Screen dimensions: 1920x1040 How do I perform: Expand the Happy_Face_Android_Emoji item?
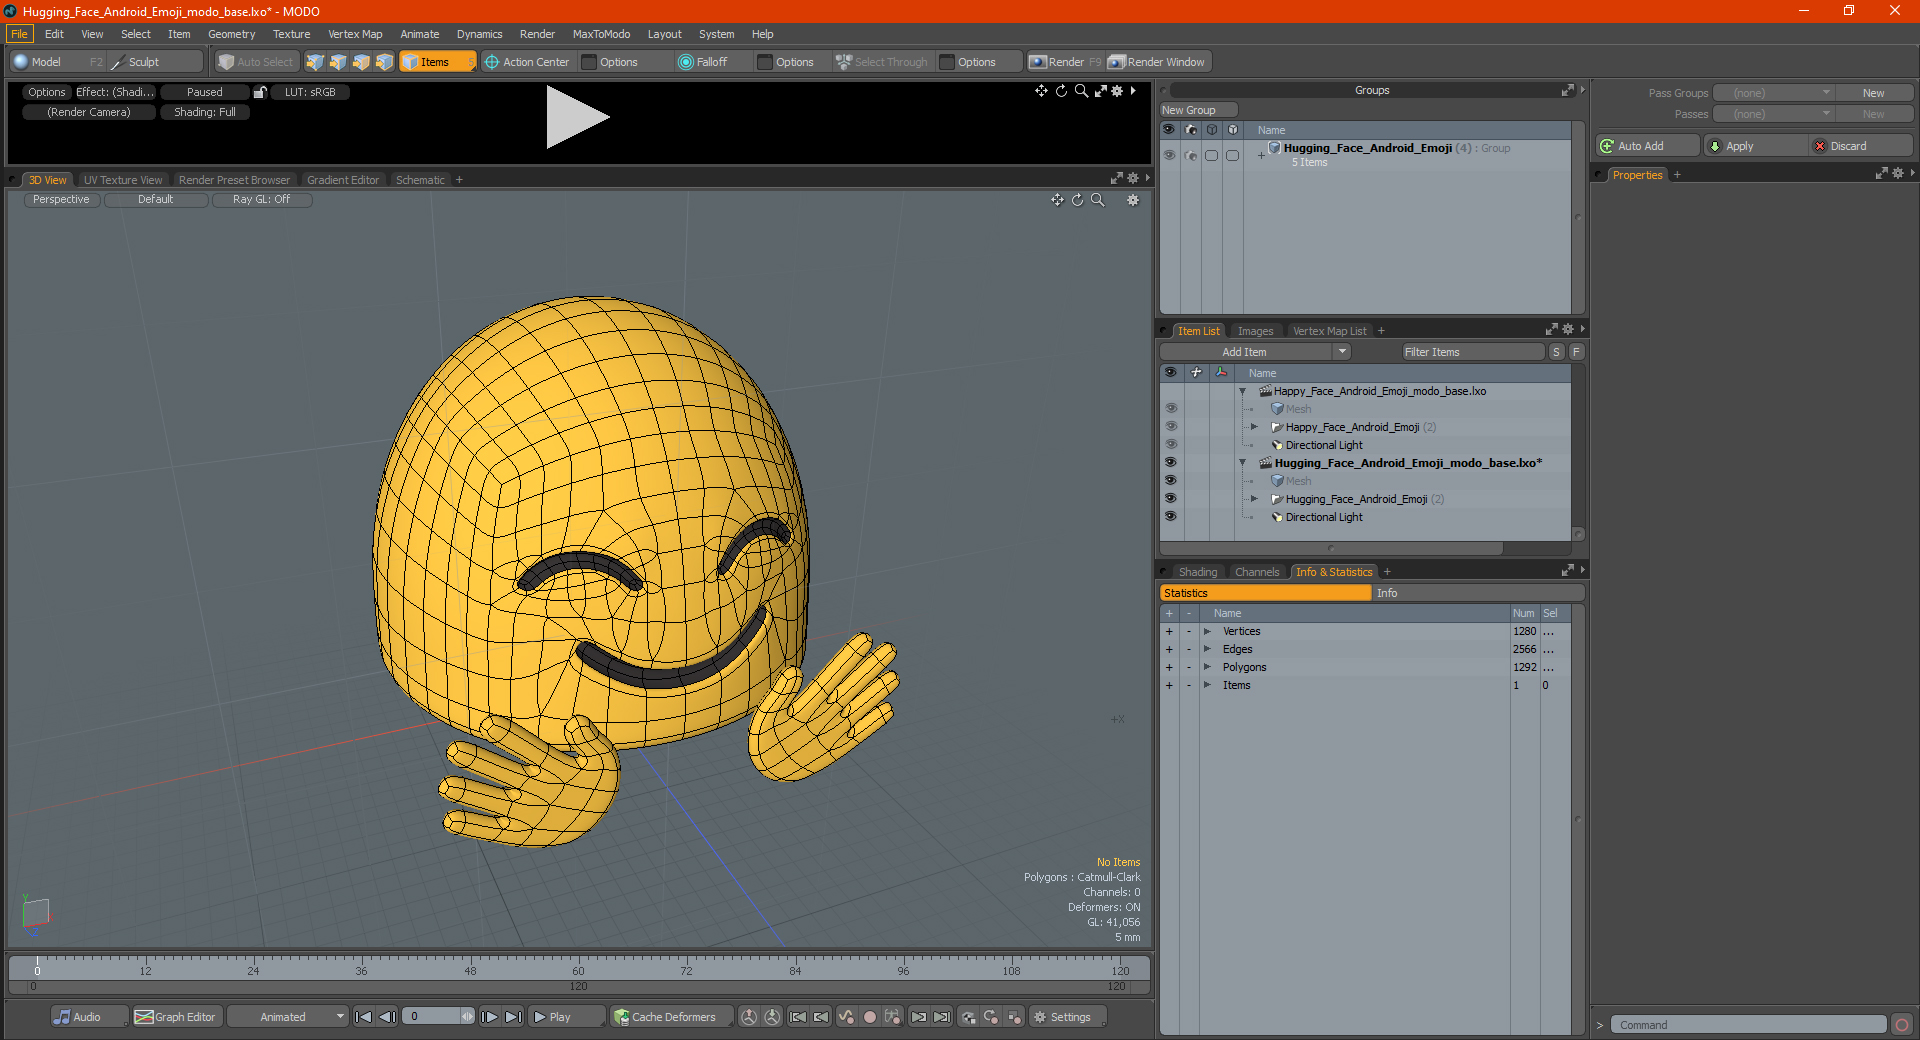(x=1254, y=427)
